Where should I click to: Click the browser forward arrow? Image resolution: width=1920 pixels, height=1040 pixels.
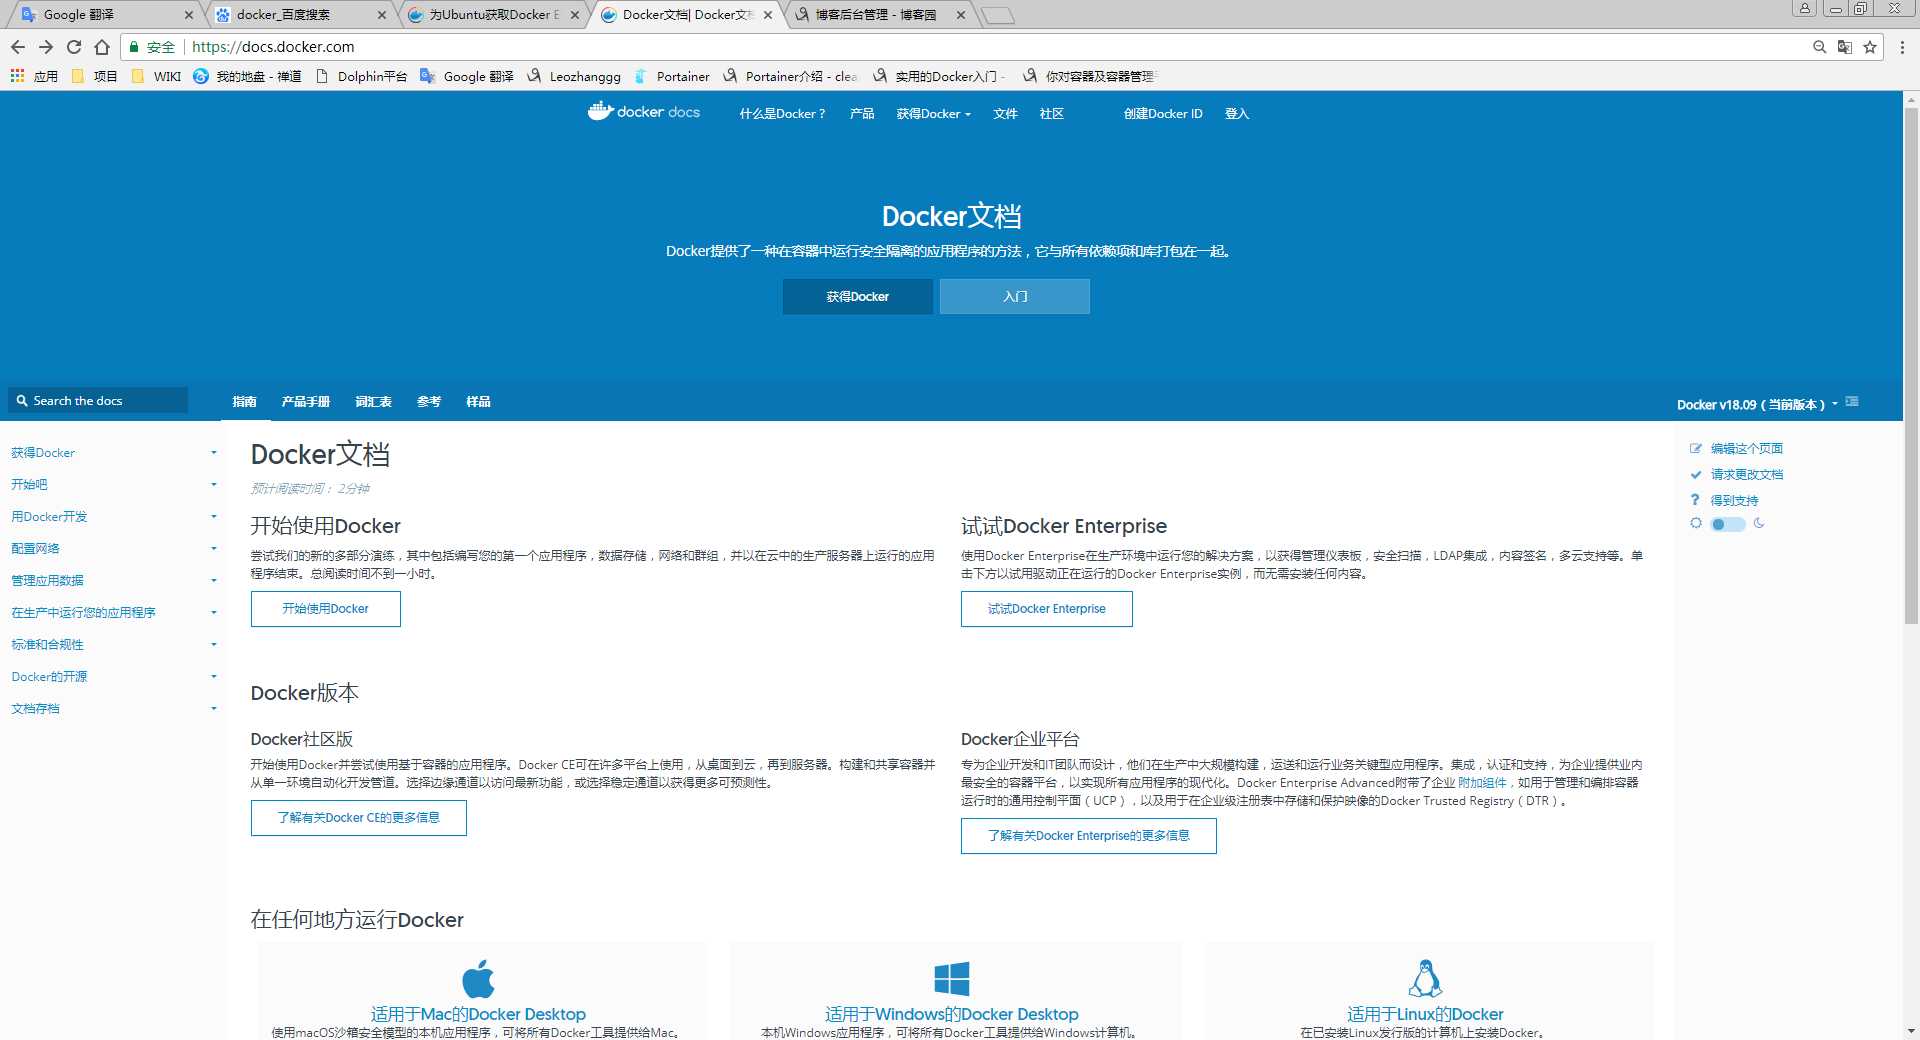click(46, 47)
